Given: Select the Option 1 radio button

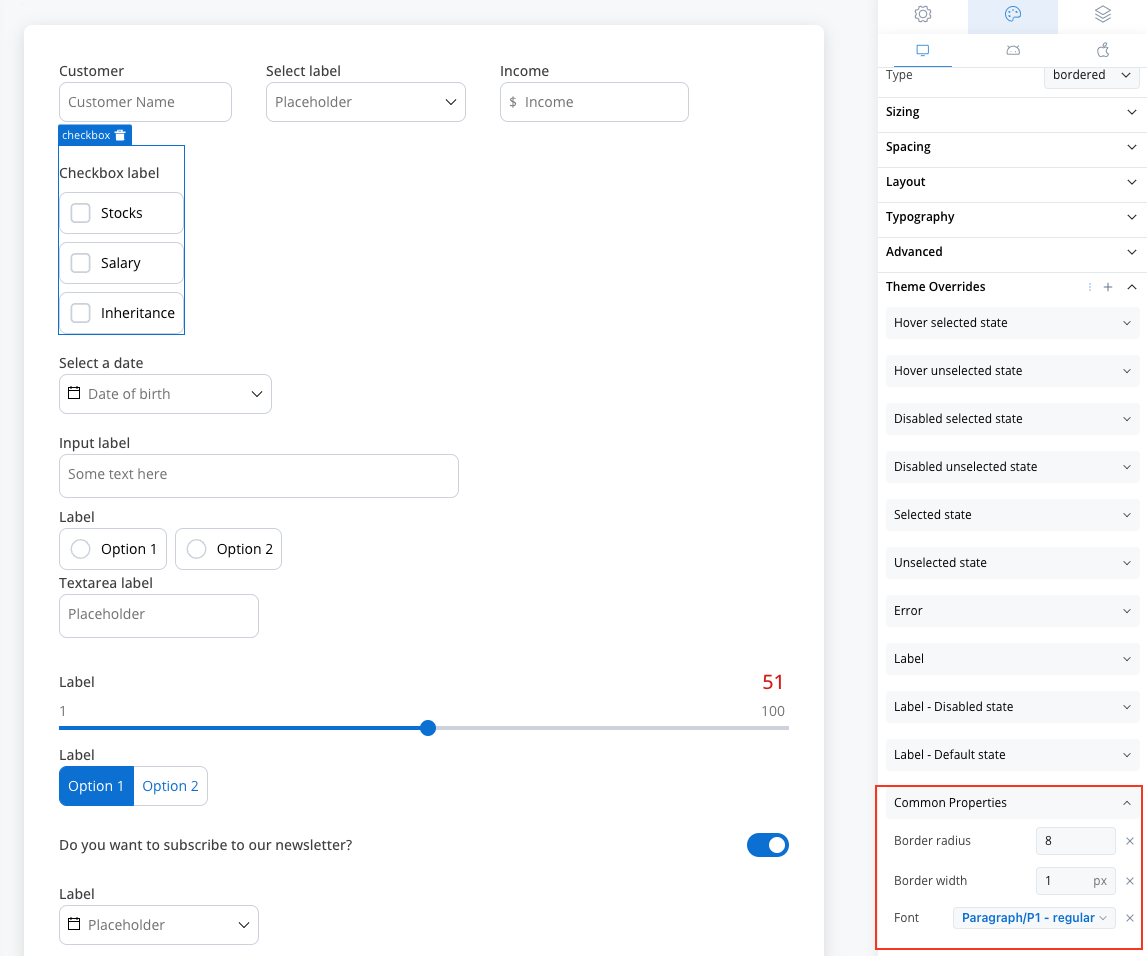Looking at the screenshot, I should 80,549.
